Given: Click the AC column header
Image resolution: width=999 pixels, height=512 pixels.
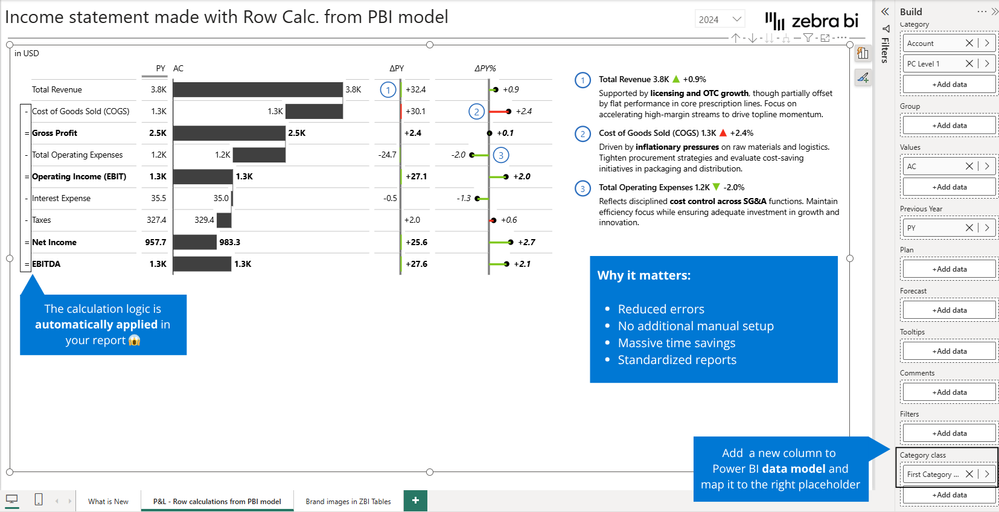Looking at the screenshot, I should (178, 68).
